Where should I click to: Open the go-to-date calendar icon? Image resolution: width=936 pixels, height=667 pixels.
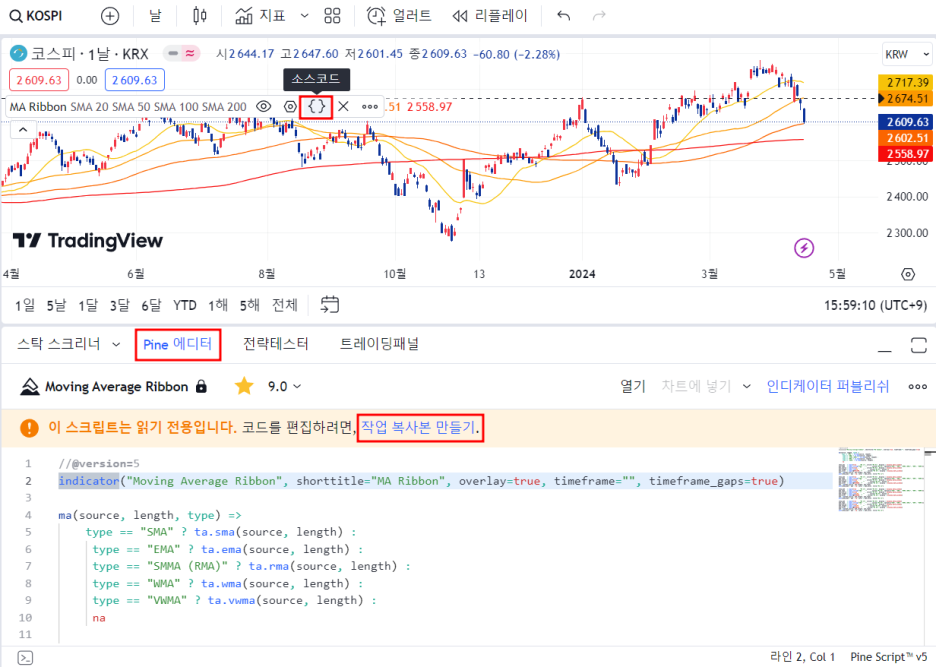(330, 305)
